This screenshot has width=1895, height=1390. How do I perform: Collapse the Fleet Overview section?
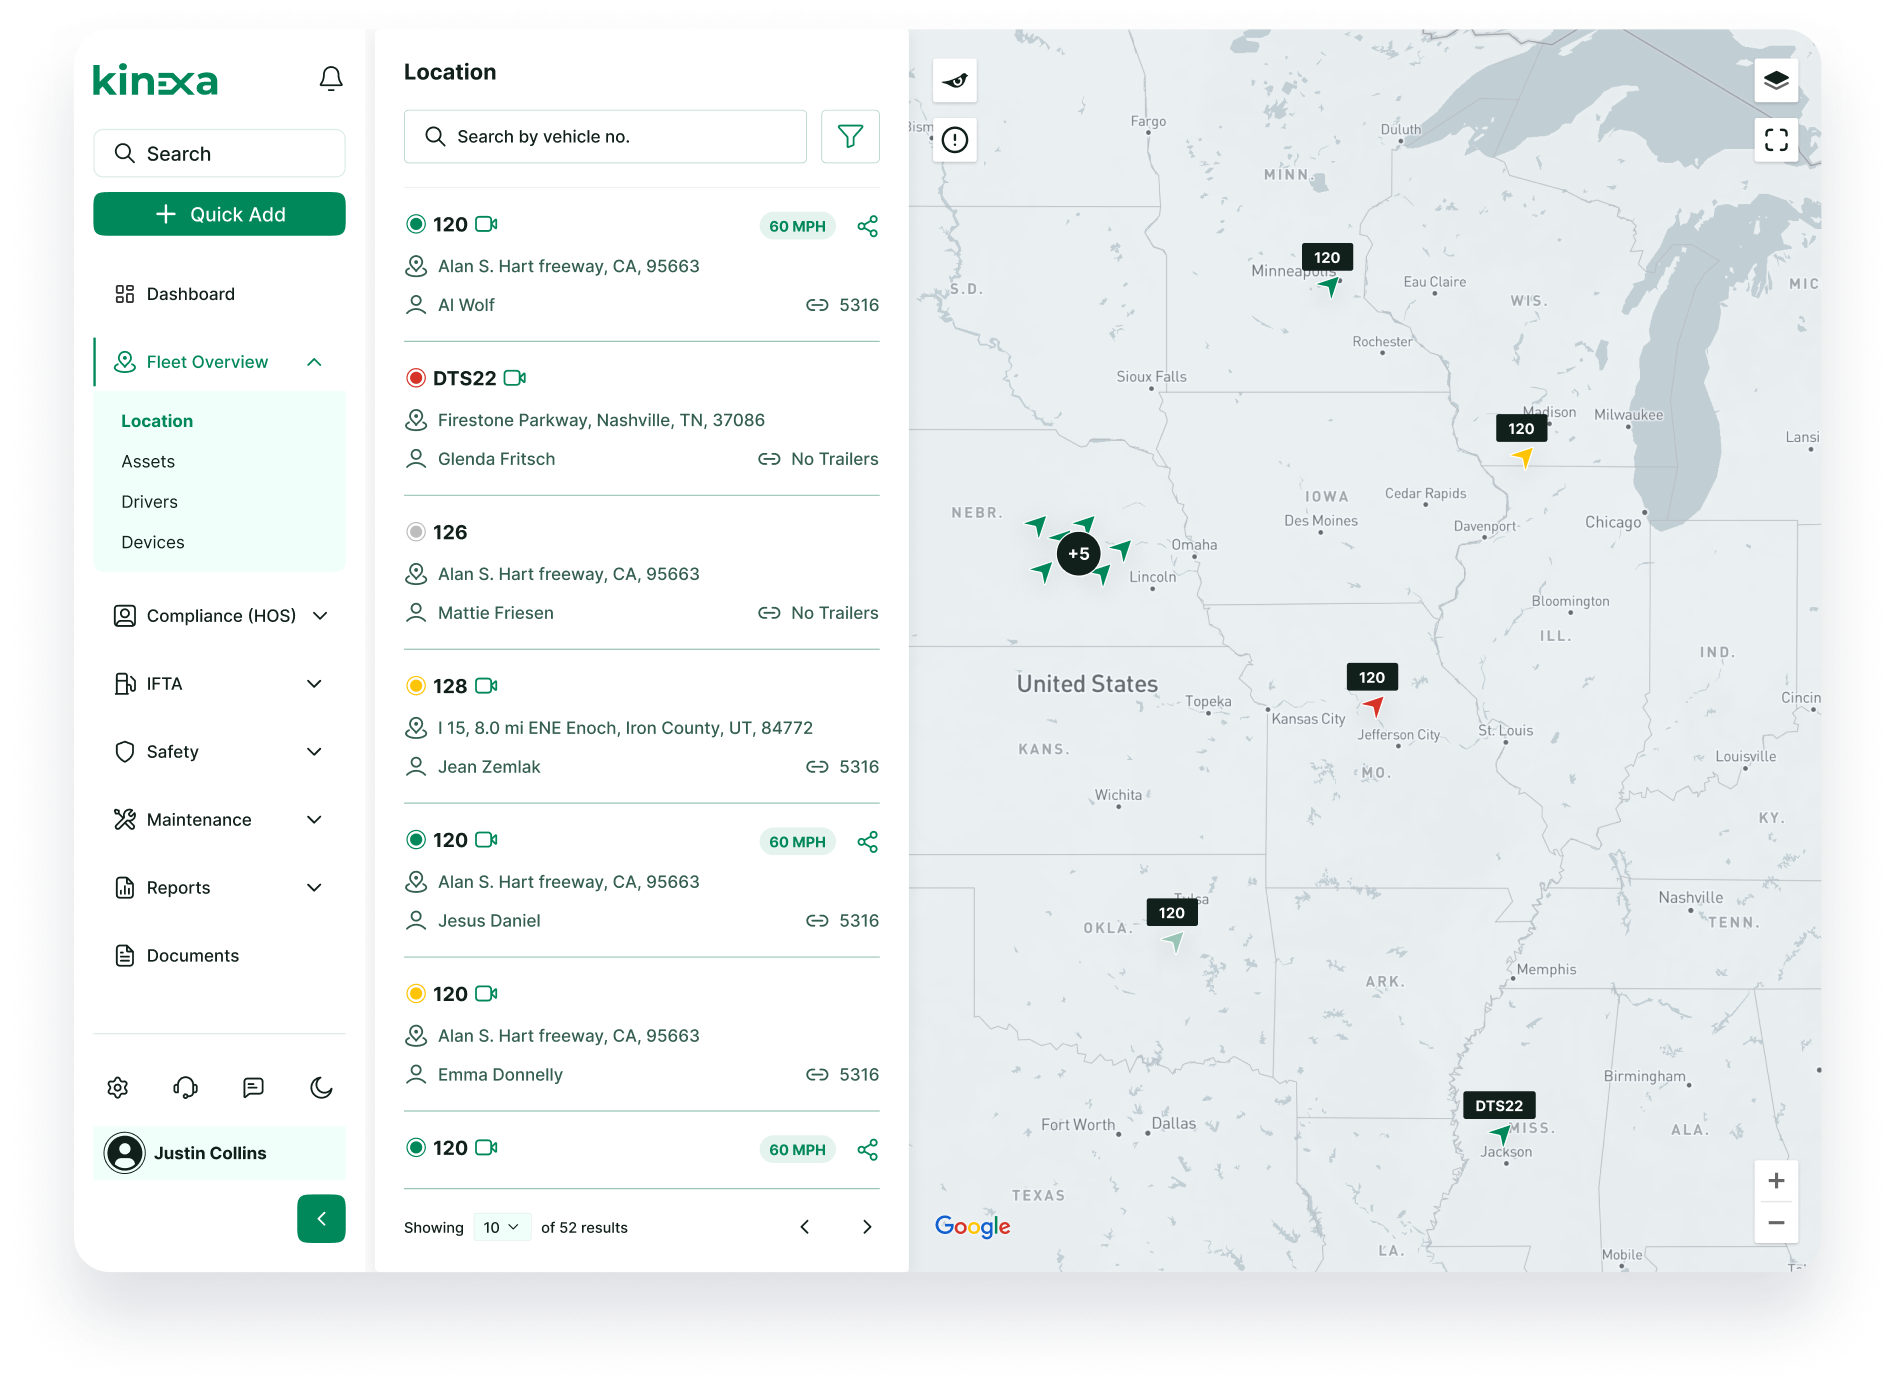(x=316, y=361)
